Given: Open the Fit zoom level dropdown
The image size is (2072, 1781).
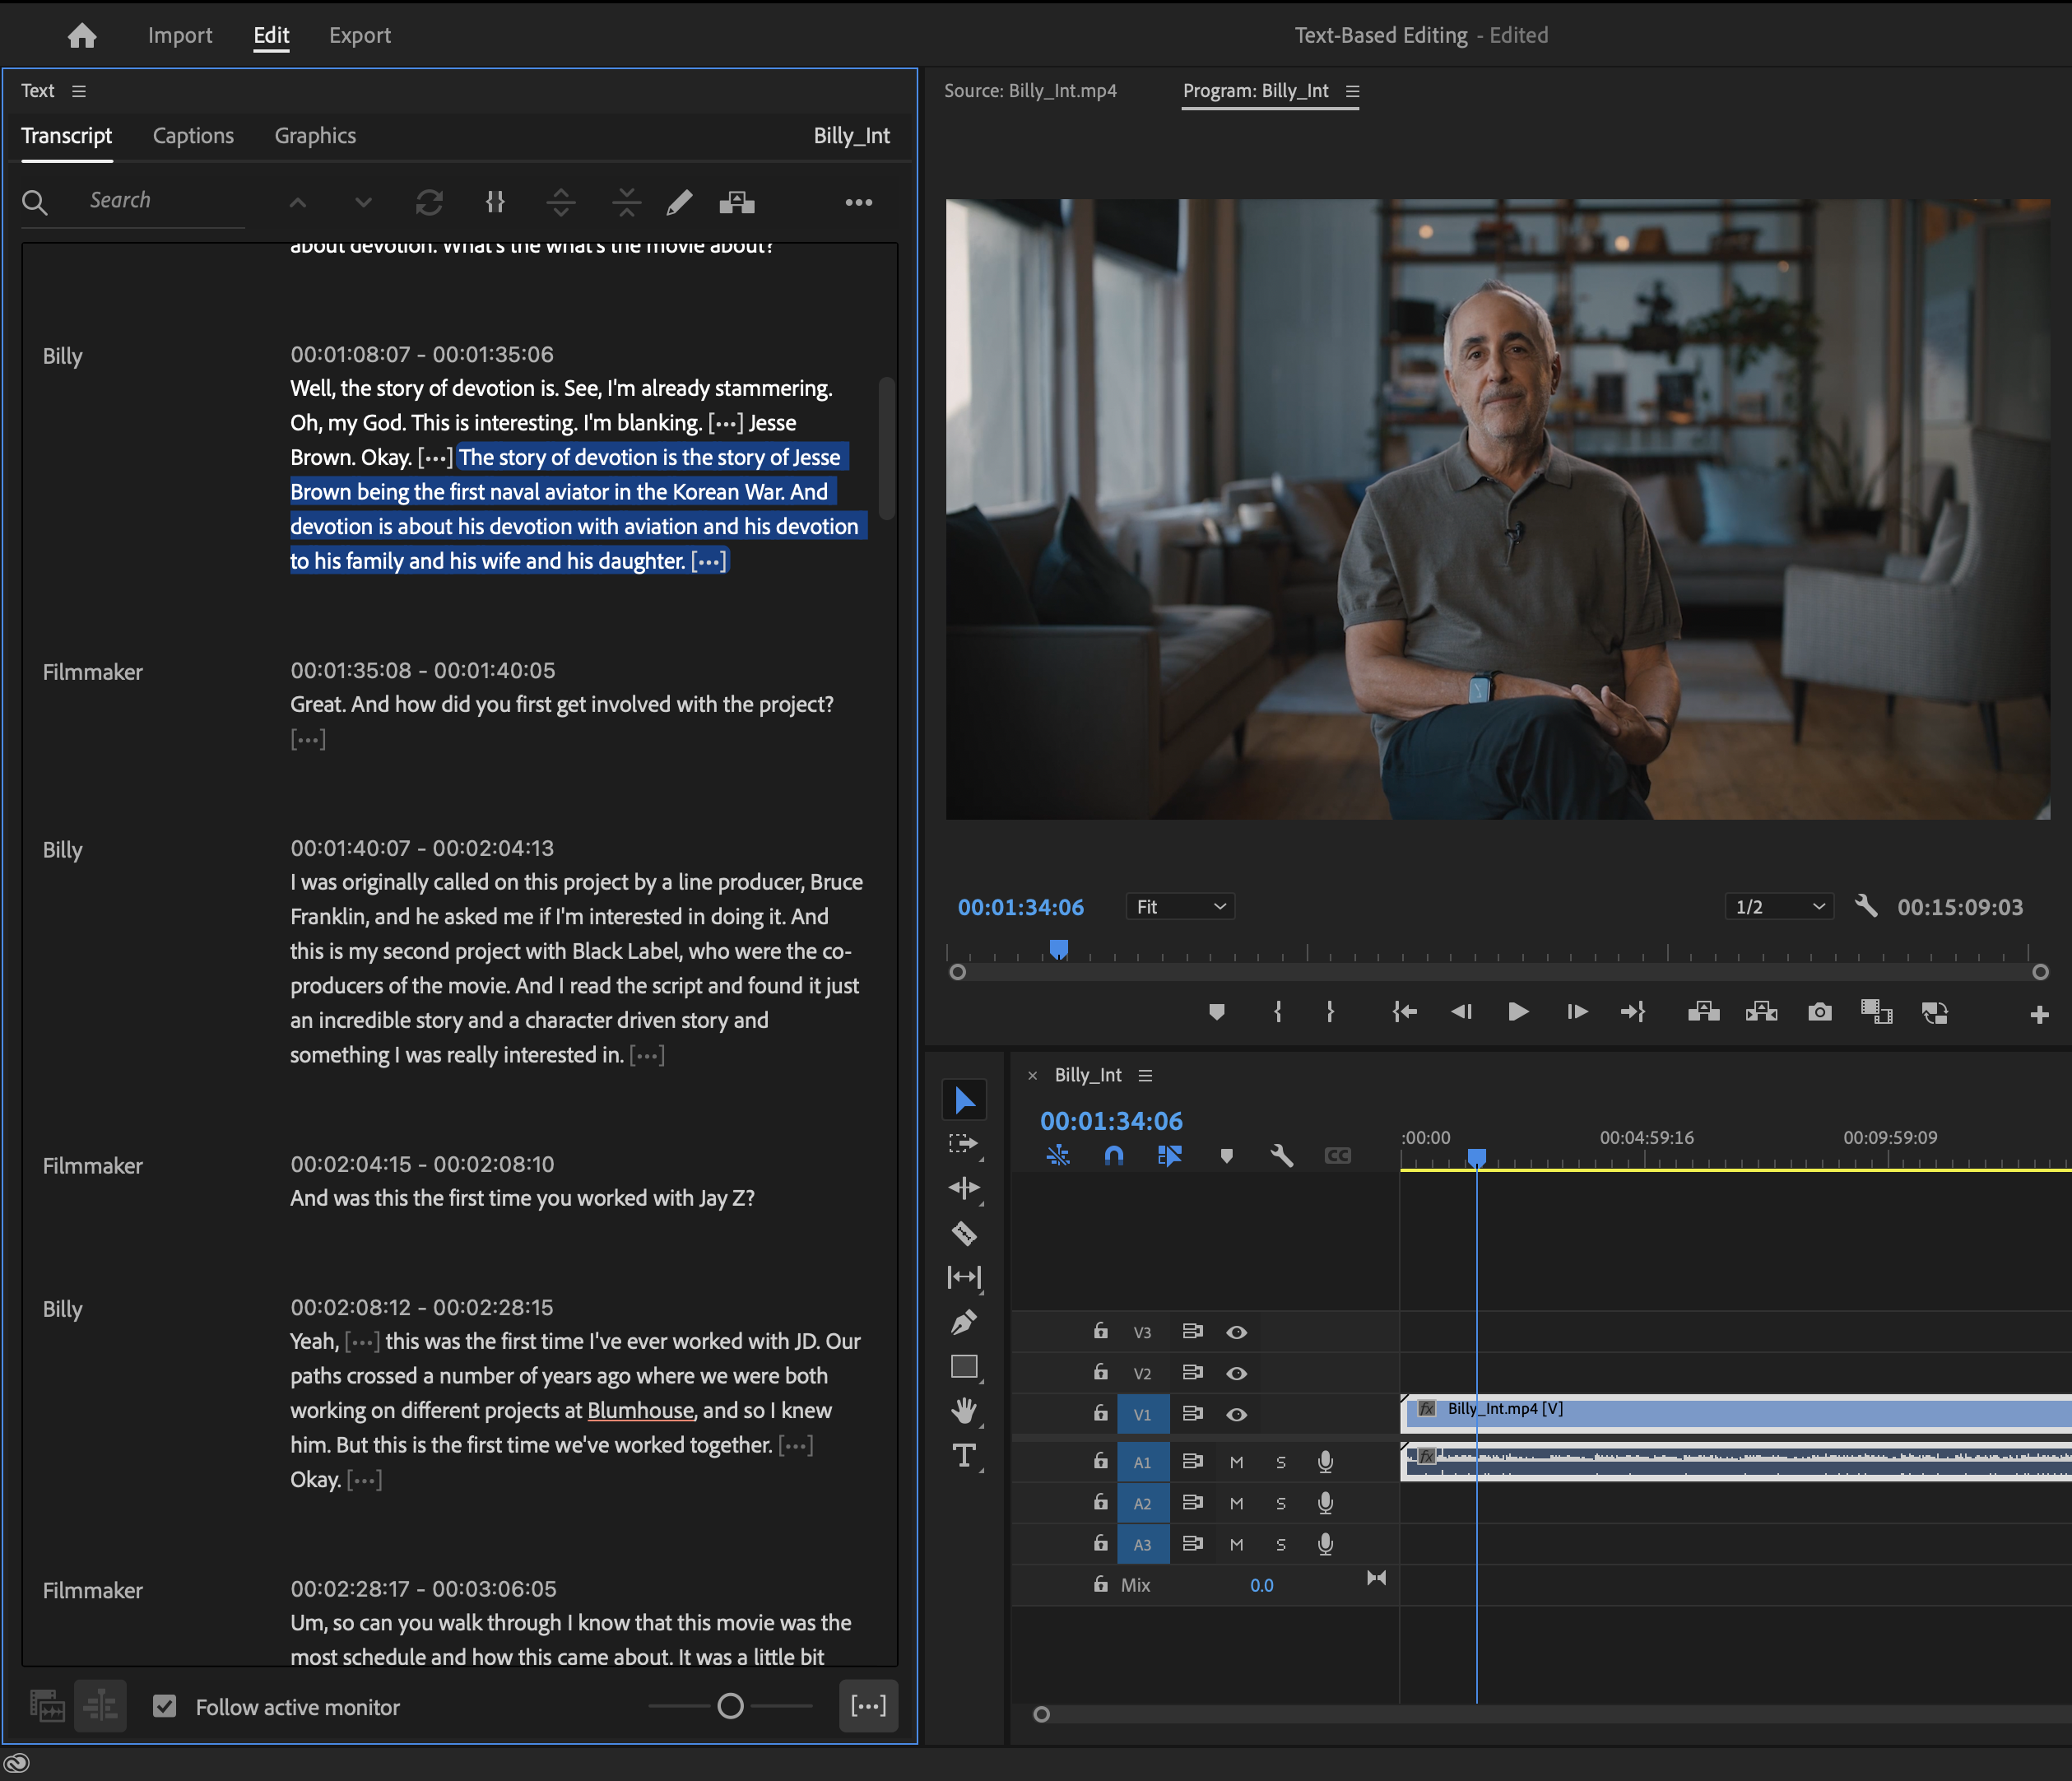Looking at the screenshot, I should point(1177,905).
